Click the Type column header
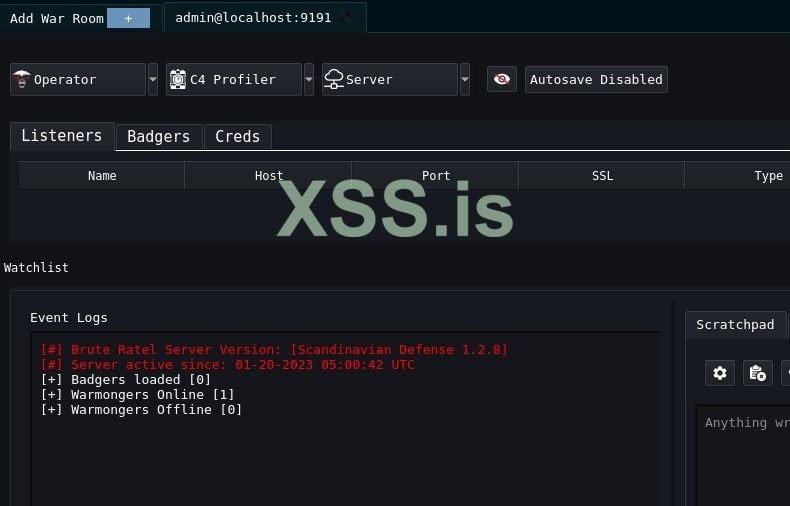790x506 pixels. click(x=738, y=175)
